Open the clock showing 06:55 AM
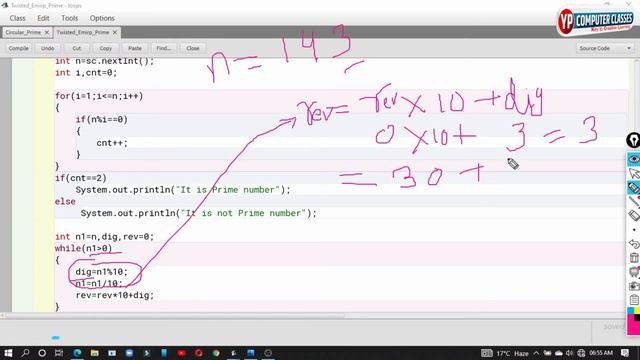 (x=601, y=353)
